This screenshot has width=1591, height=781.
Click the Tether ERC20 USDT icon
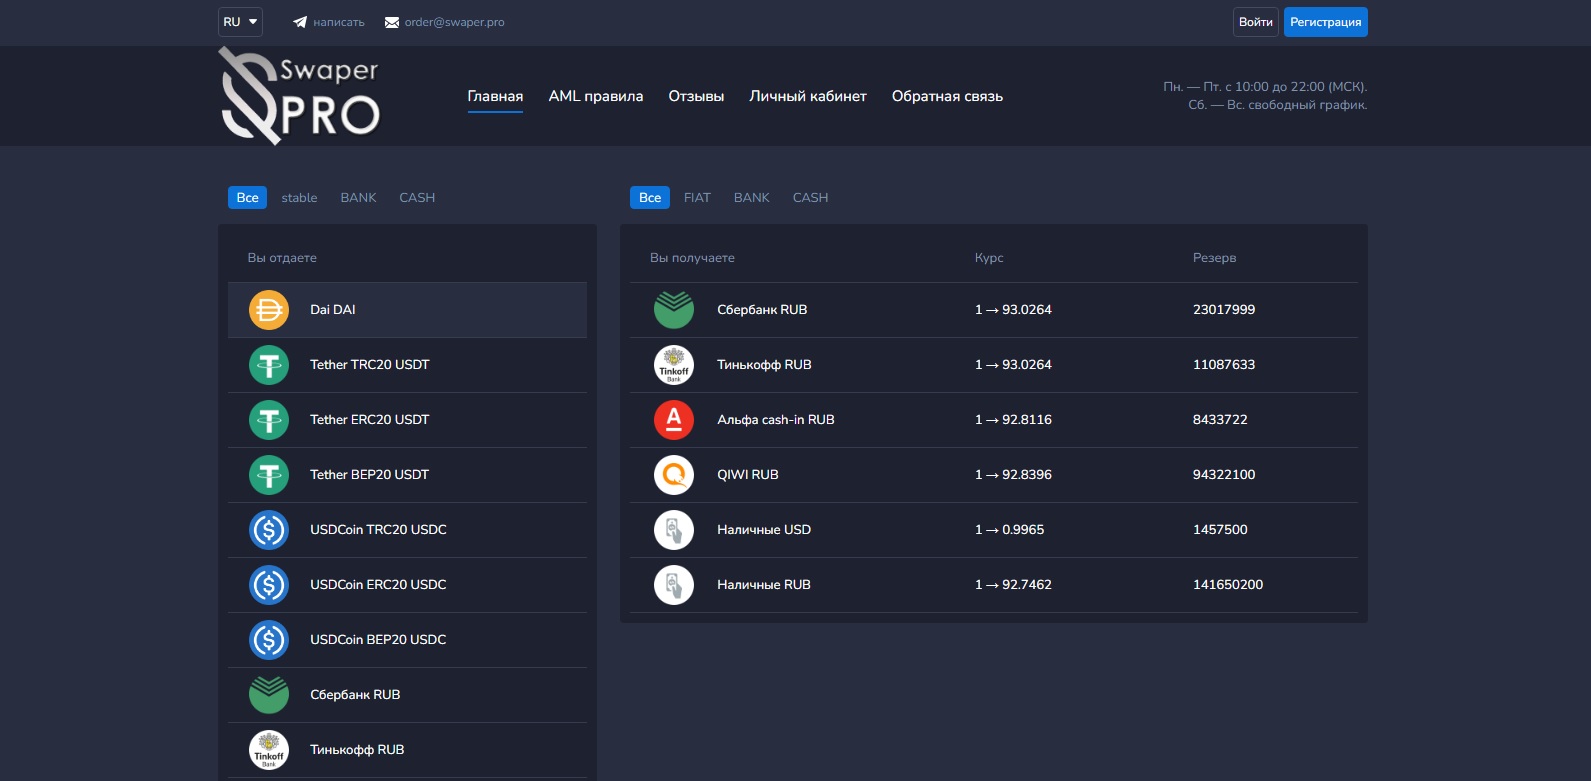pos(269,420)
